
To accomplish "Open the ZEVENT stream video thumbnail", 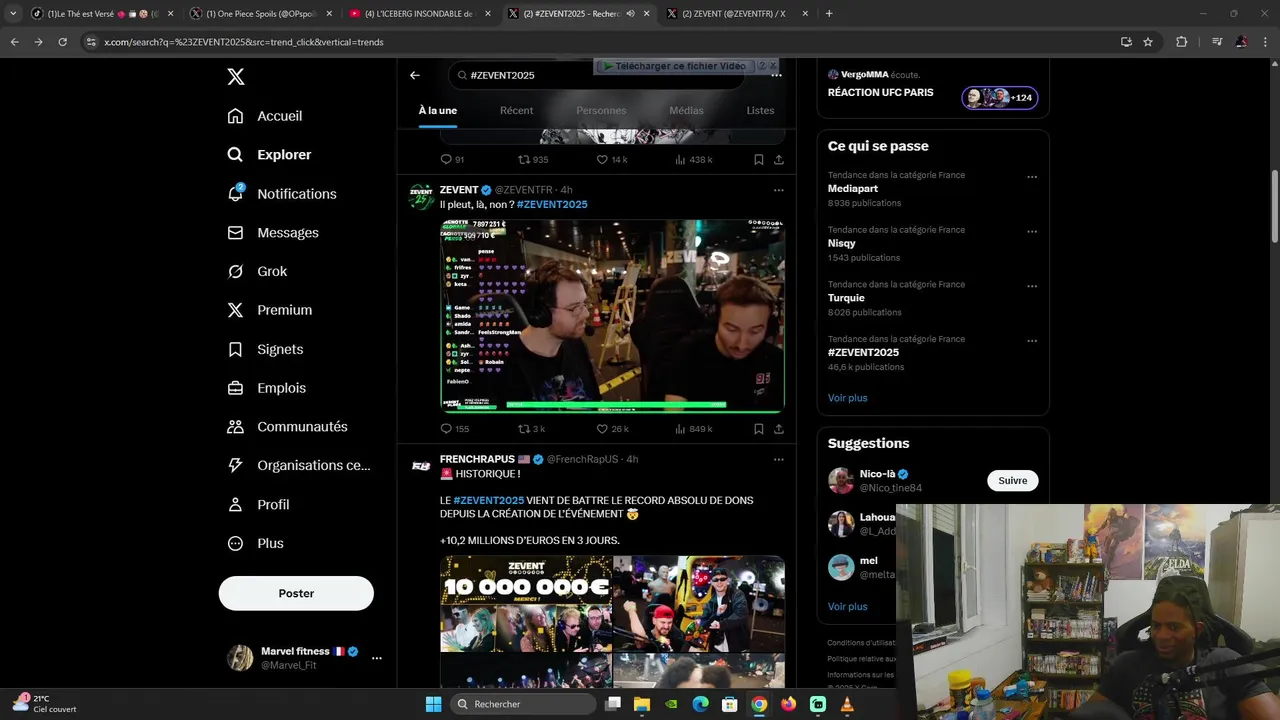I will coord(612,316).
